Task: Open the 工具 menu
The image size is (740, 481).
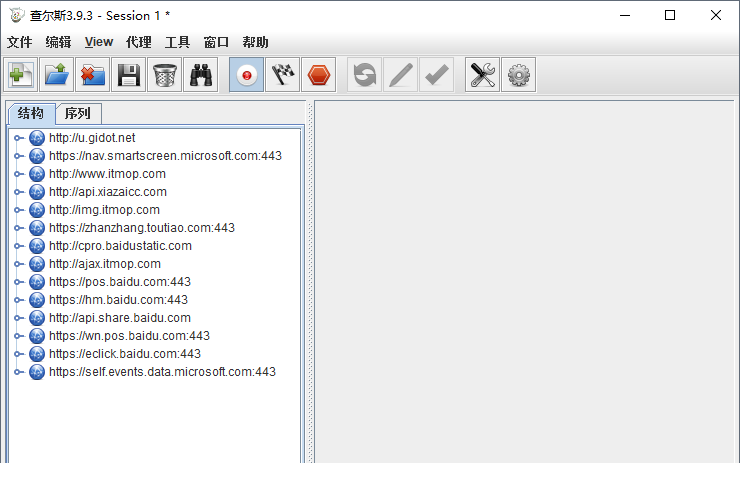Action: click(177, 42)
